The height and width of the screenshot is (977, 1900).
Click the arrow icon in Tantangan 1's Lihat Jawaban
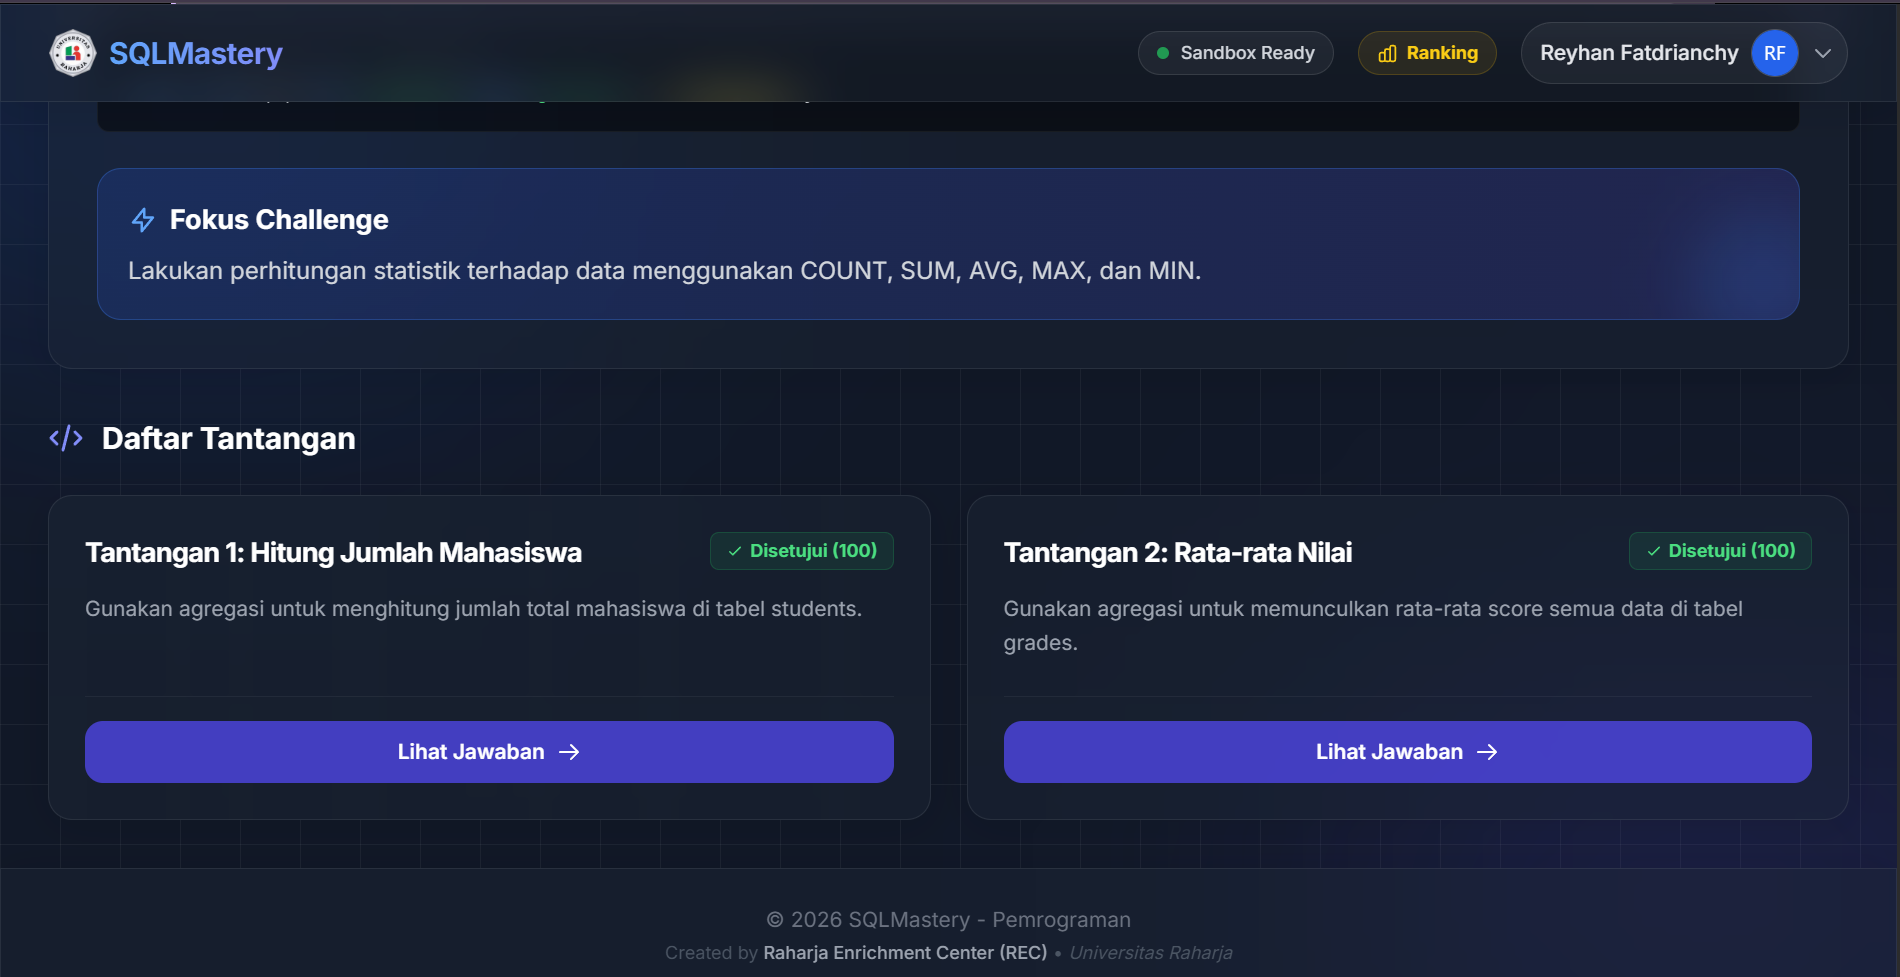pyautogui.click(x=569, y=752)
